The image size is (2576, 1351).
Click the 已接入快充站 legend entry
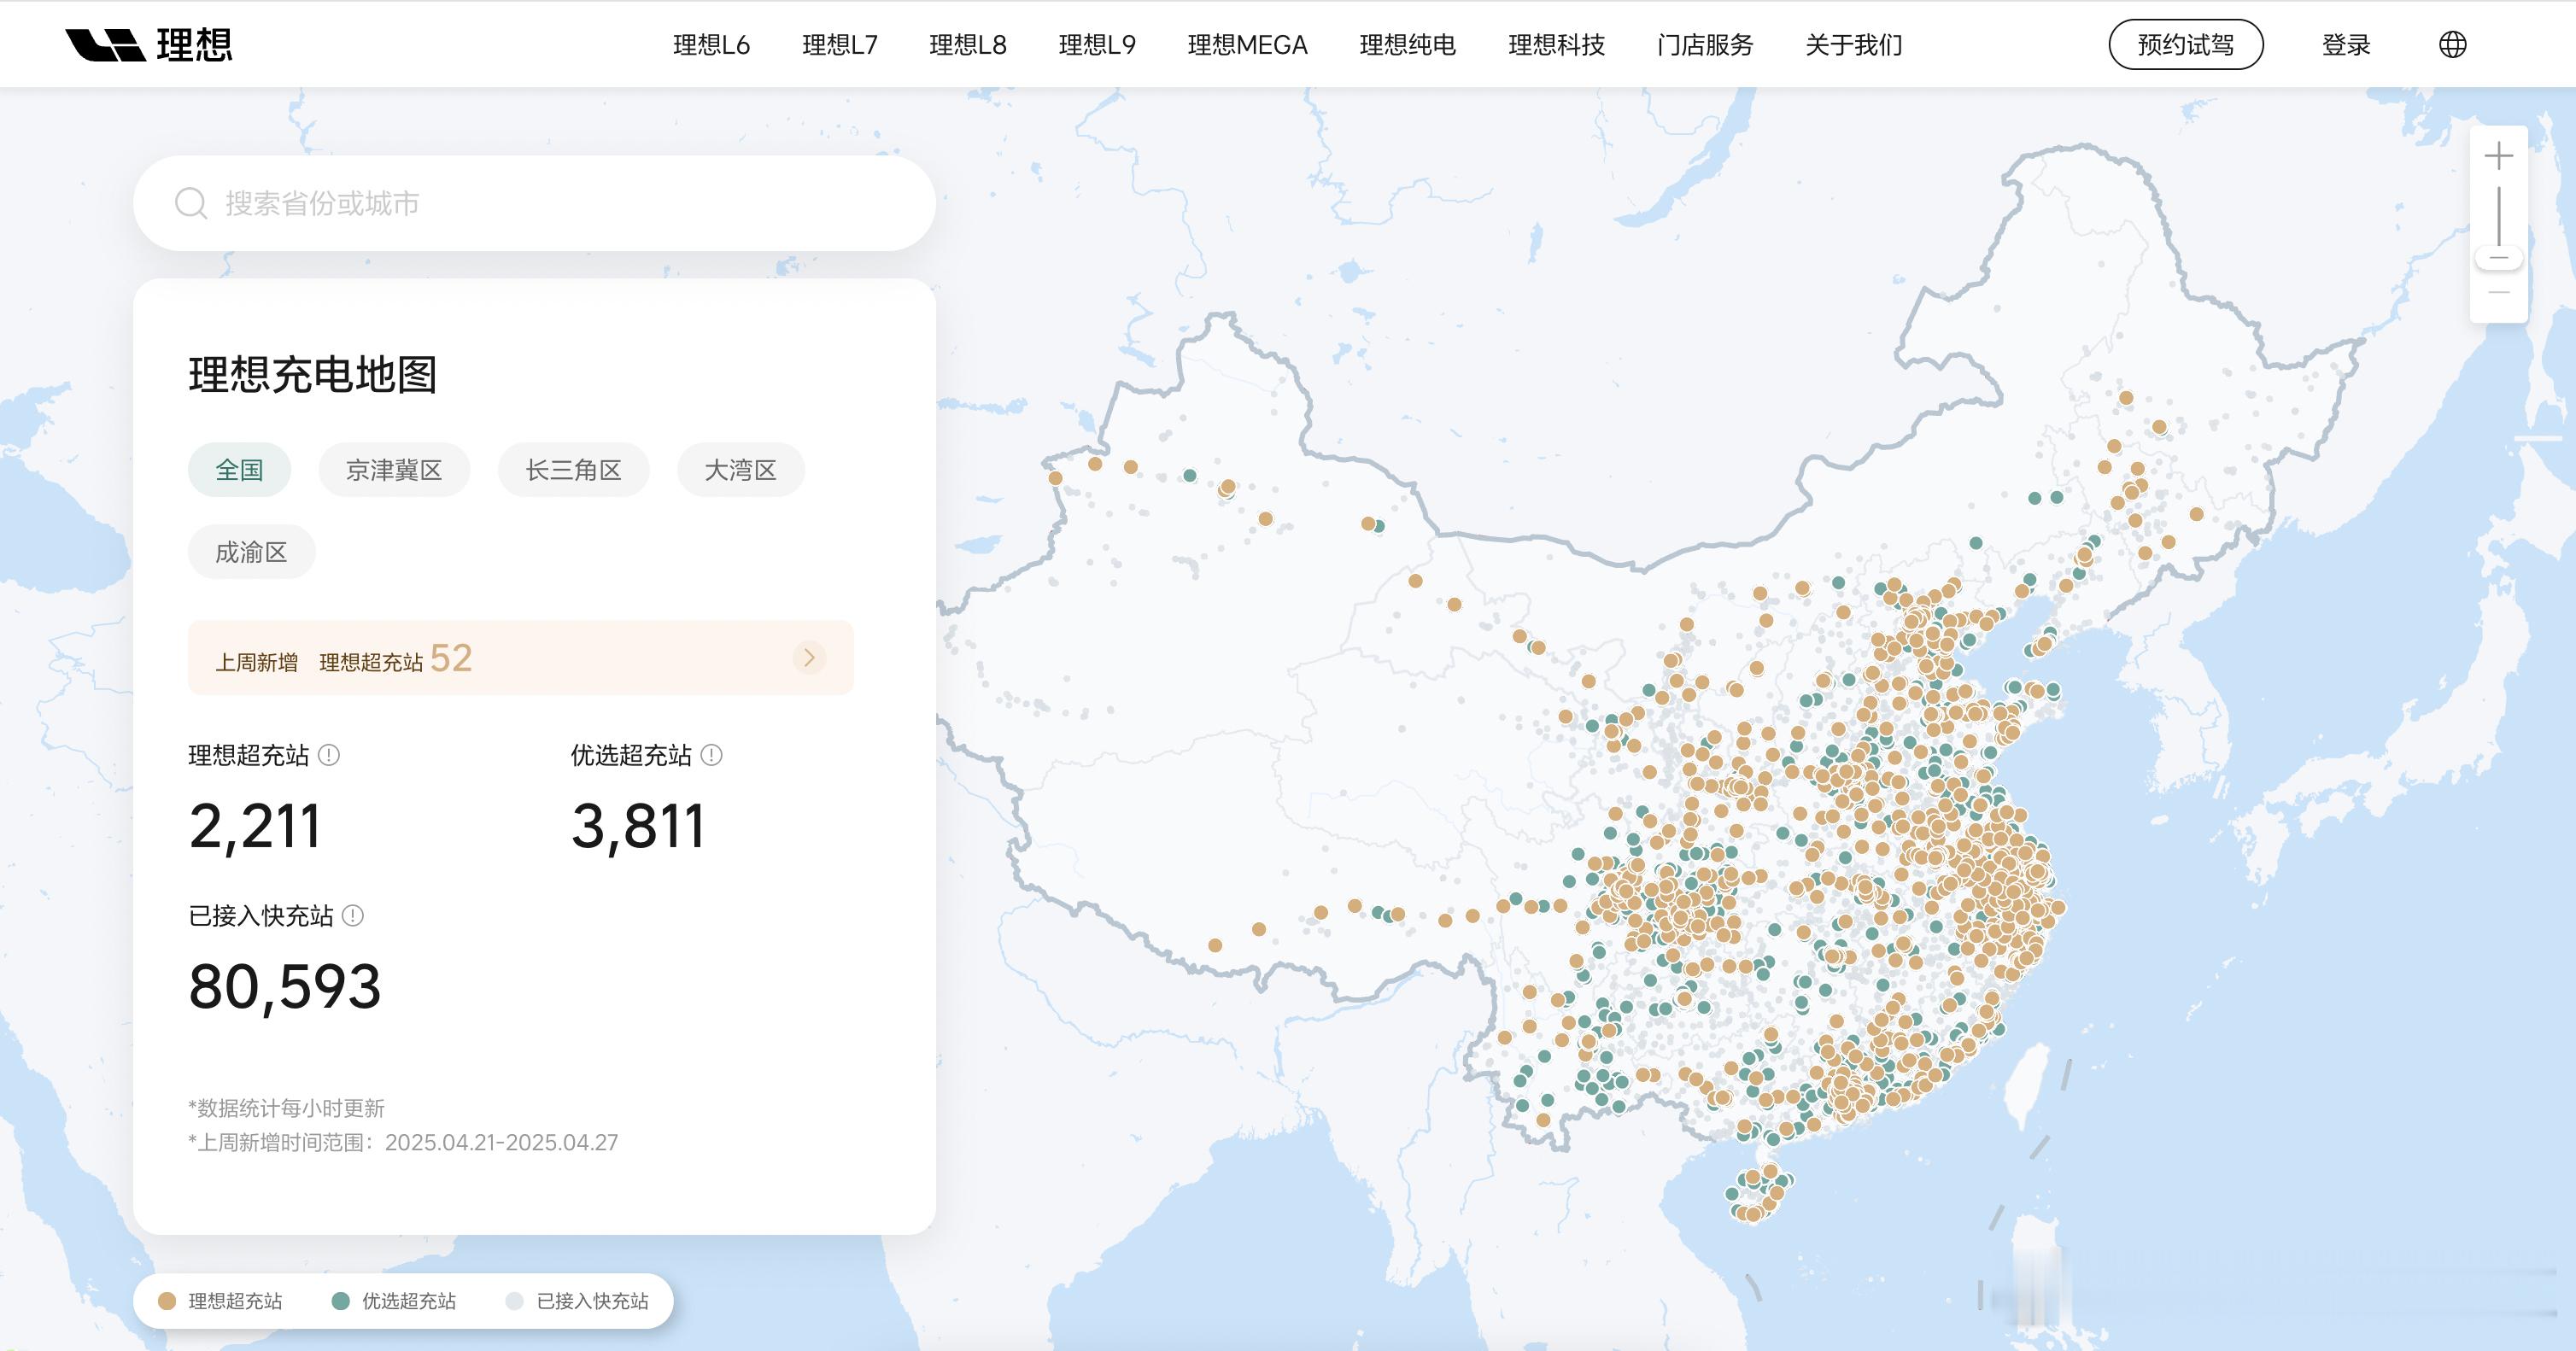(x=577, y=1301)
